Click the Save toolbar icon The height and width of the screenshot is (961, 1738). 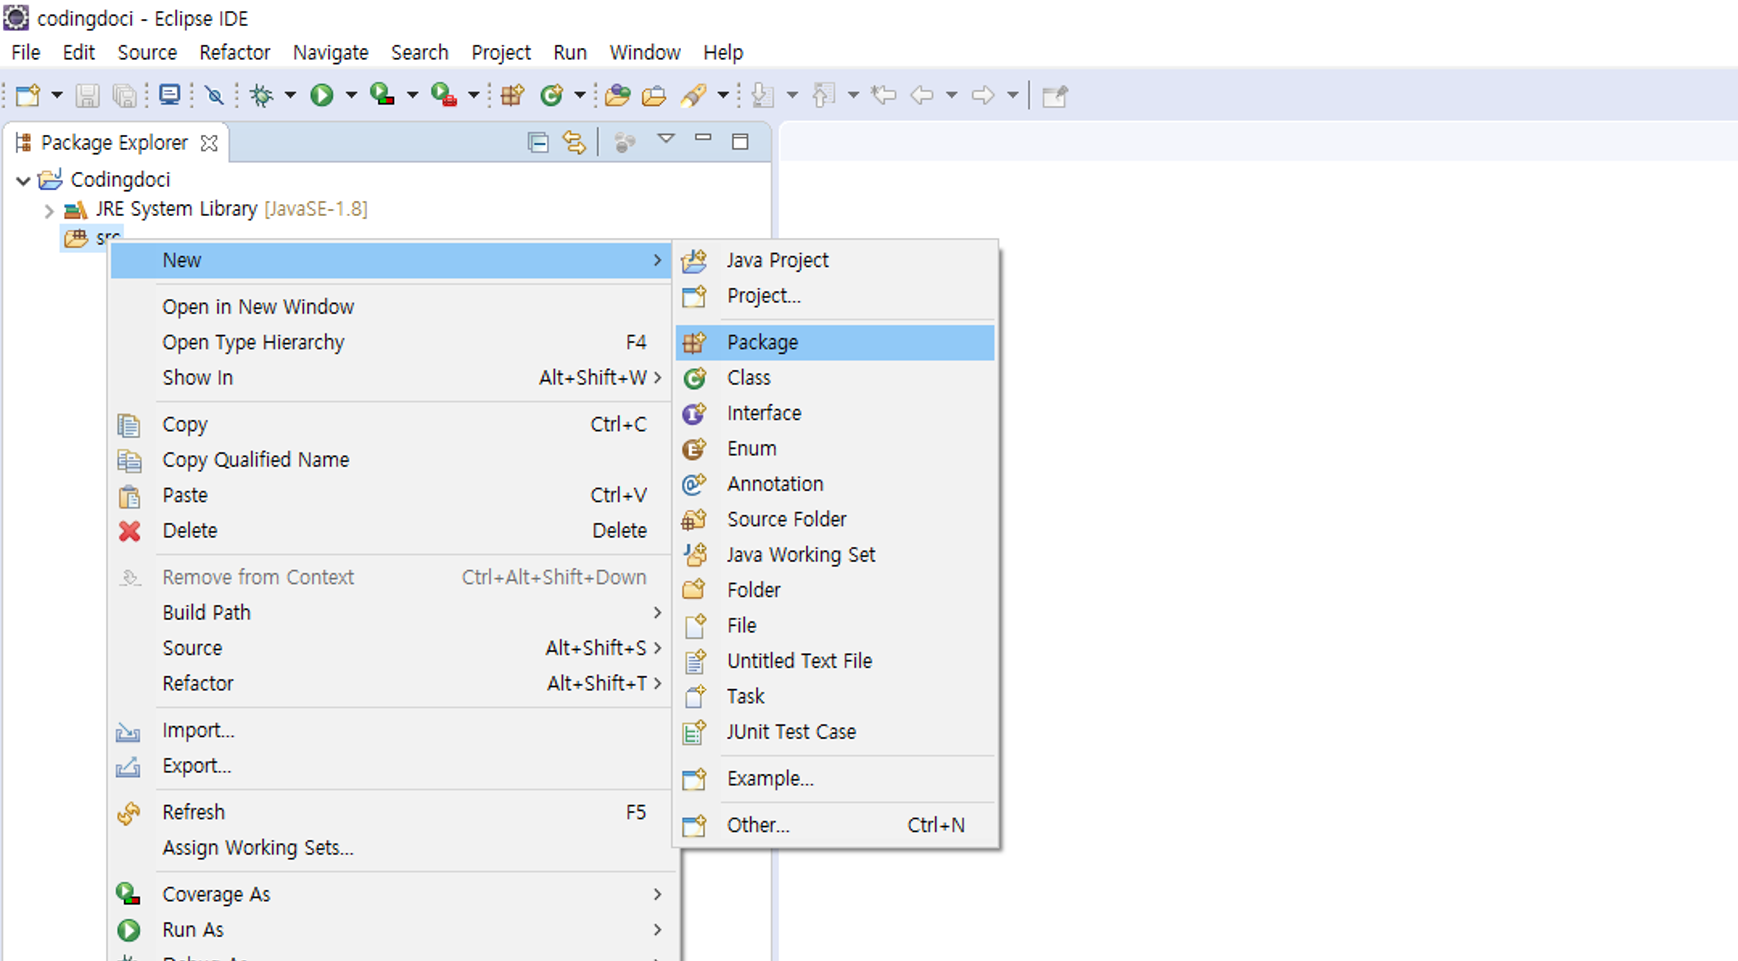pyautogui.click(x=88, y=95)
